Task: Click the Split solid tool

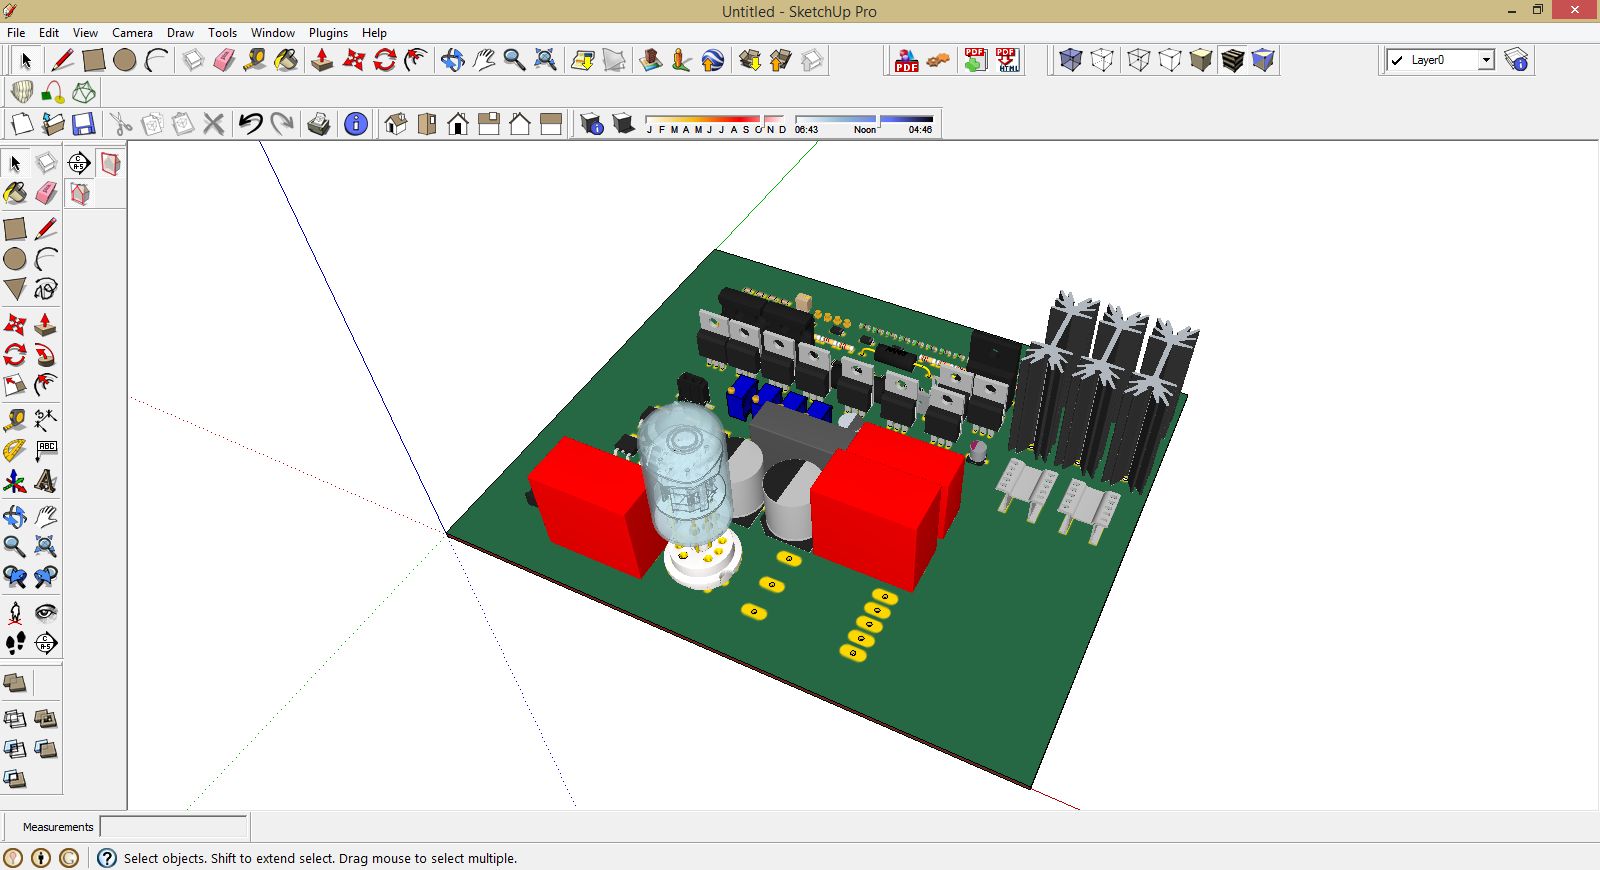Action: (15, 779)
